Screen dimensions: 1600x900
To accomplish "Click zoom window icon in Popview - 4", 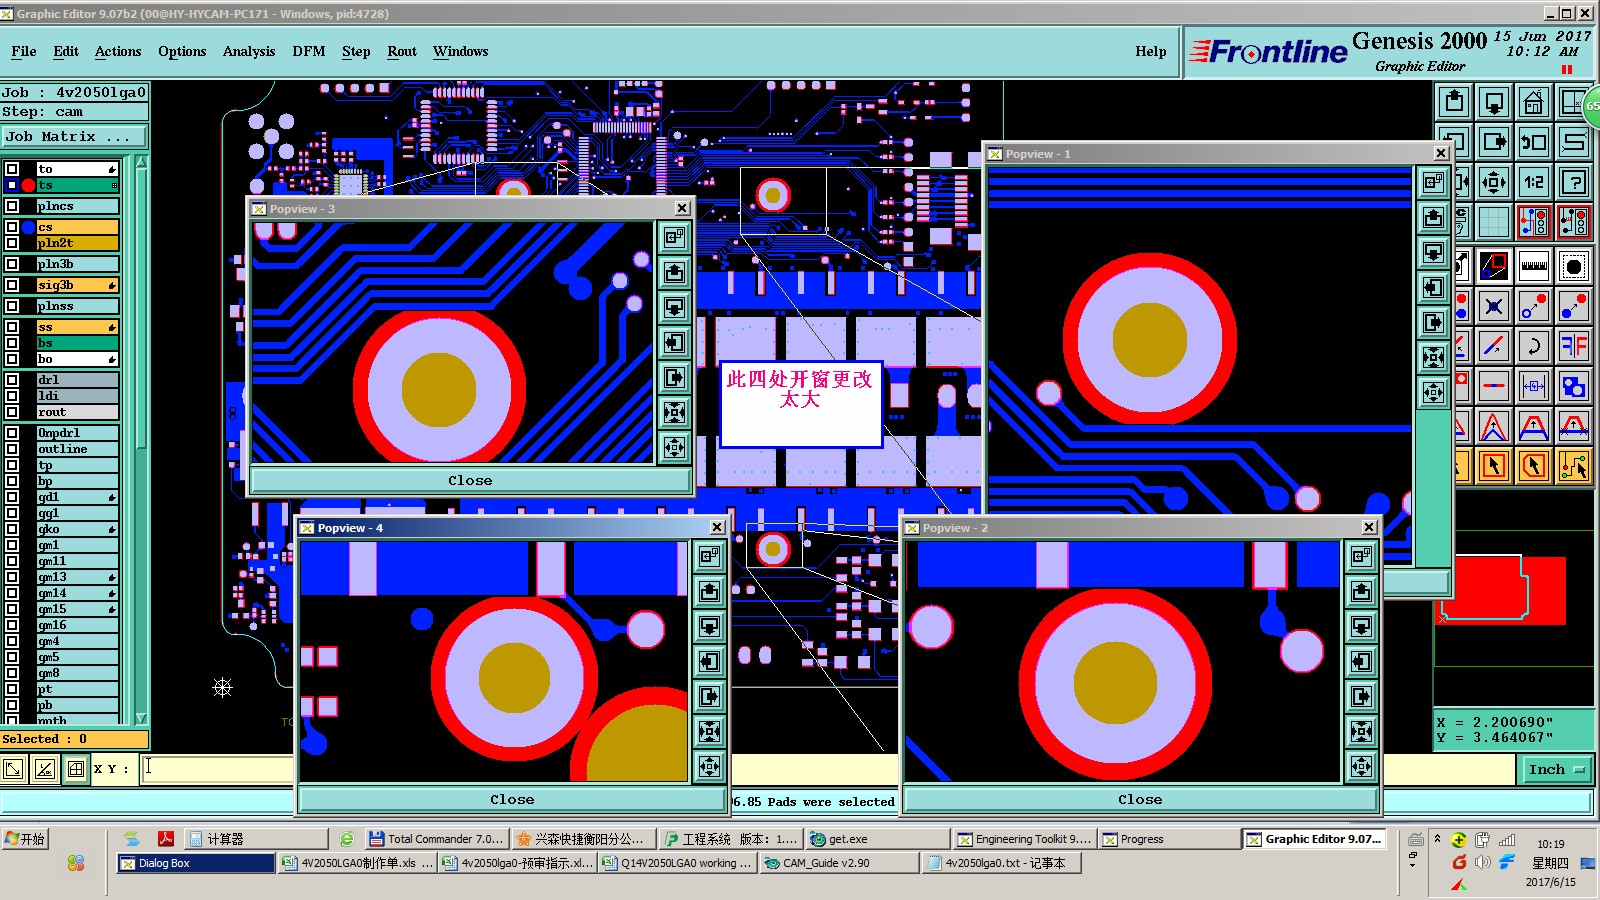I will (709, 556).
